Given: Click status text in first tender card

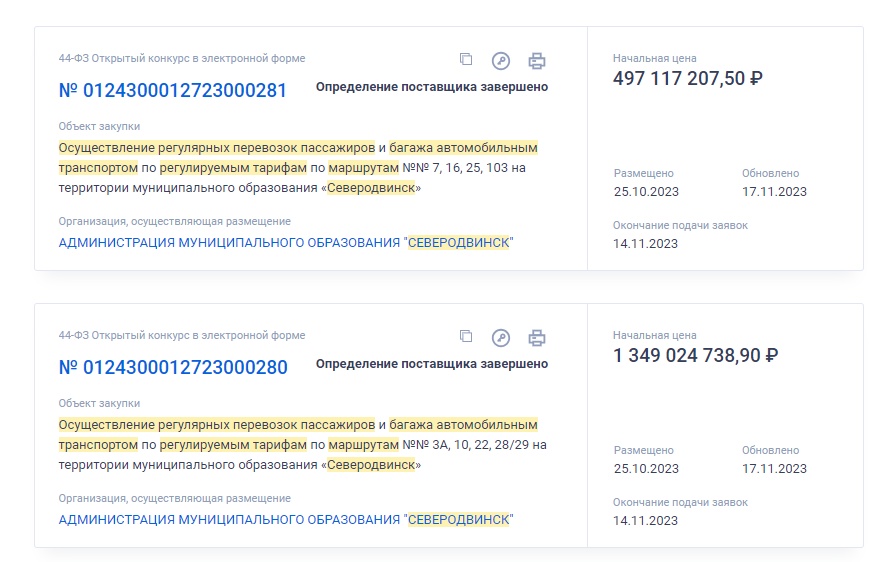Looking at the screenshot, I should pyautogui.click(x=432, y=87).
